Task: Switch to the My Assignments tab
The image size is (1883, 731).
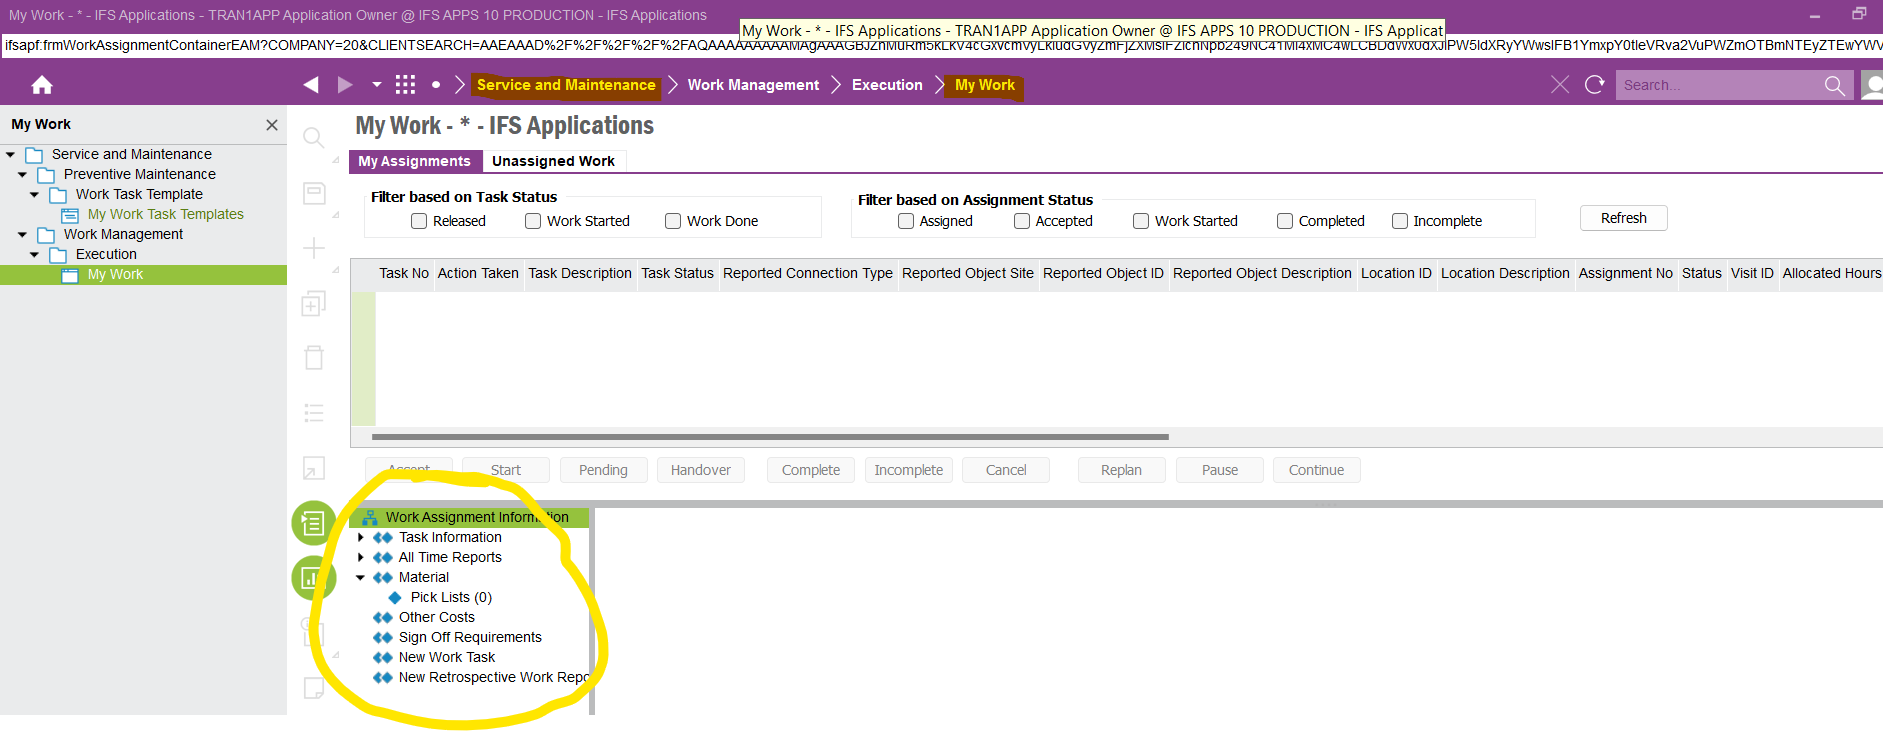Action: (x=414, y=161)
